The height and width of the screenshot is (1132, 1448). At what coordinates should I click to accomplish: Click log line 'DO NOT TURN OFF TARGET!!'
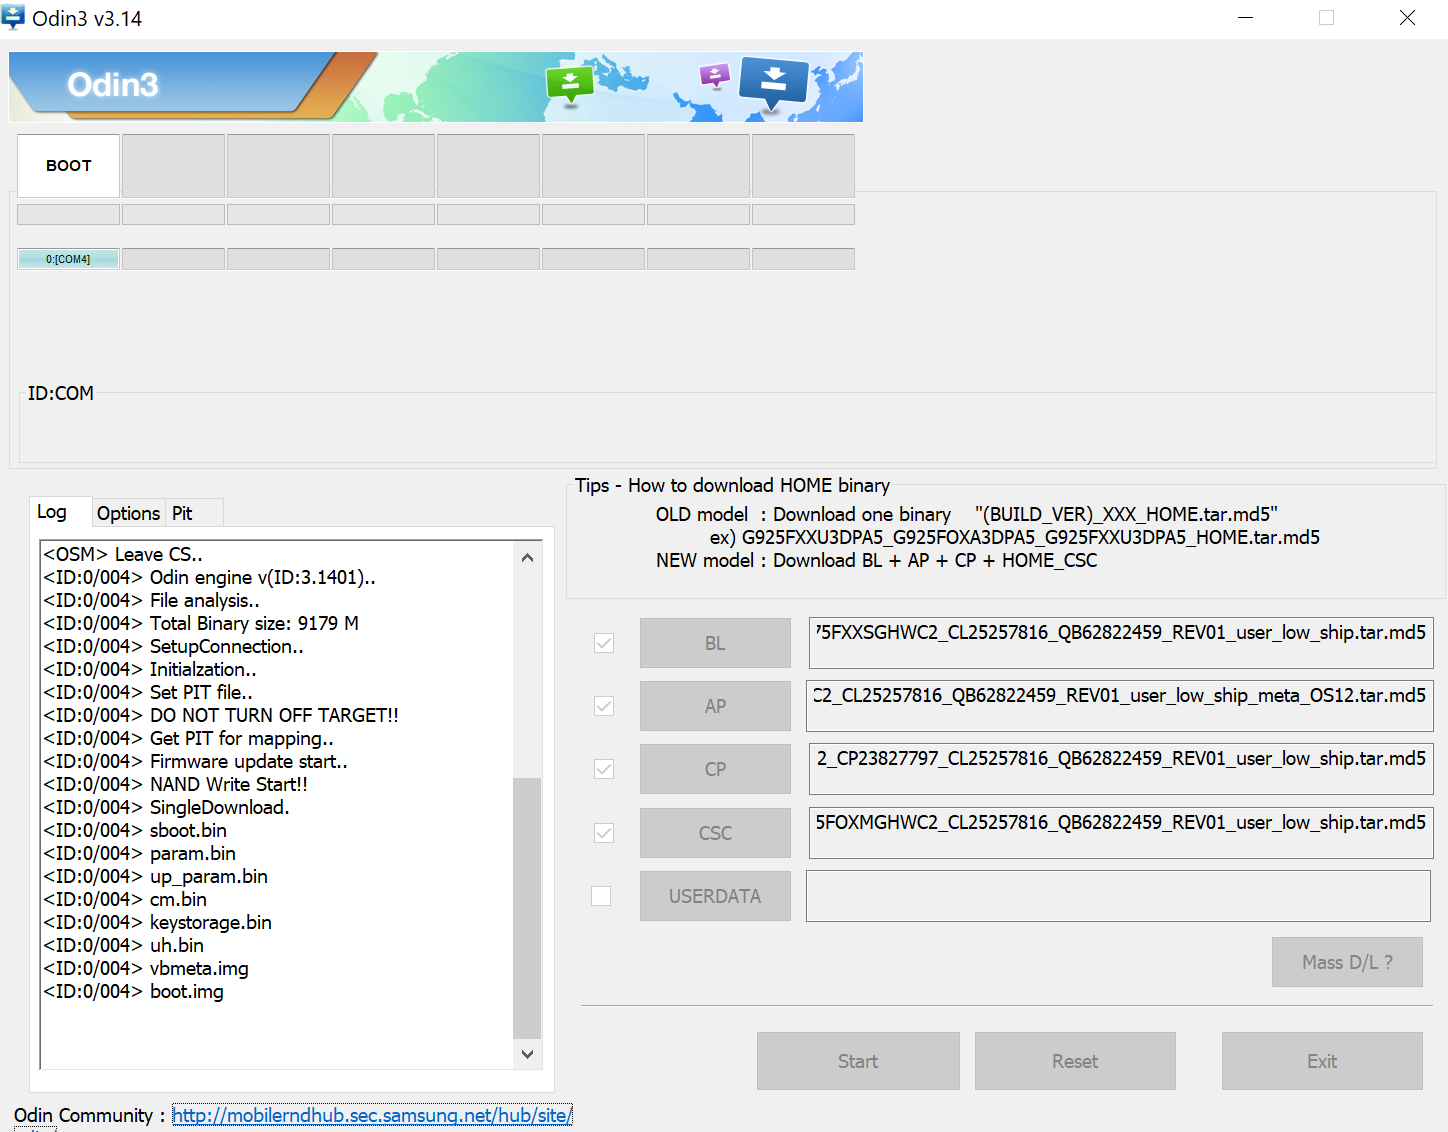point(221,715)
